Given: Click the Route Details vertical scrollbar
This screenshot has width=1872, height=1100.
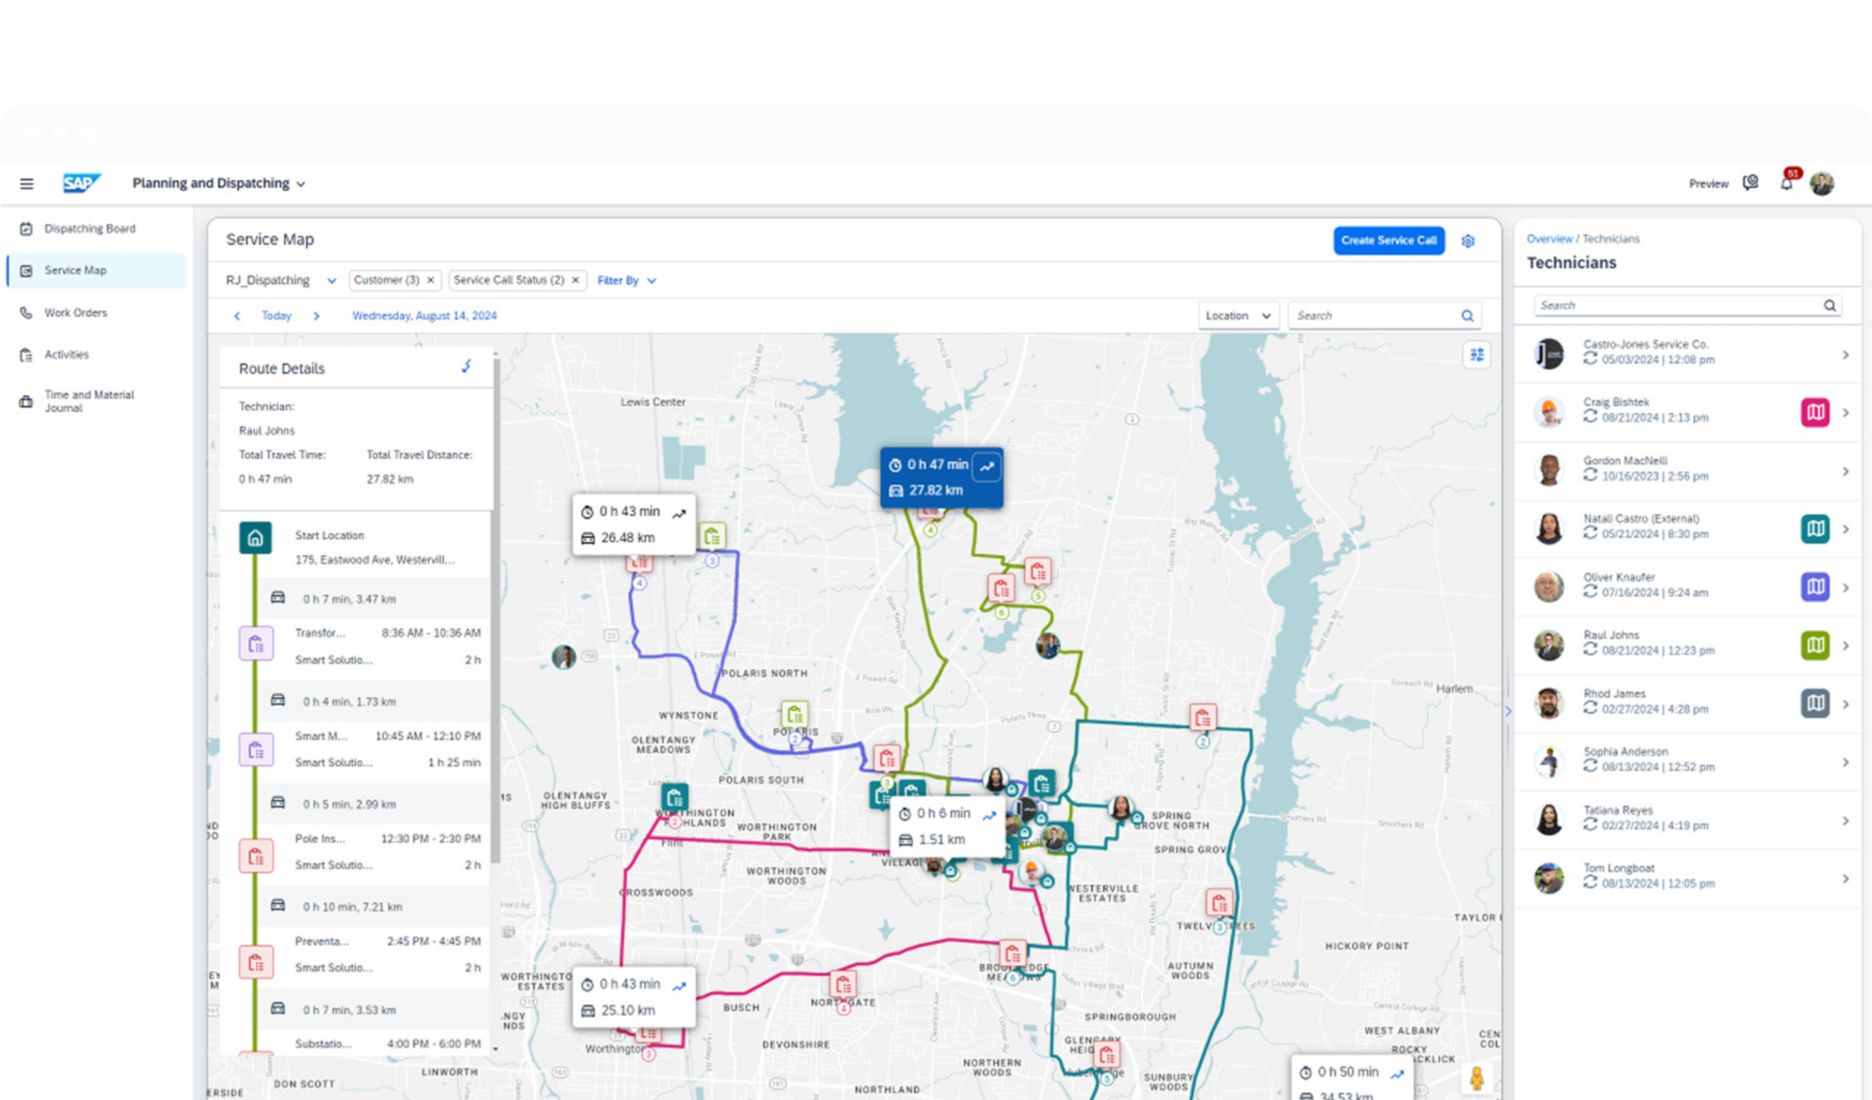Looking at the screenshot, I should click(x=496, y=600).
